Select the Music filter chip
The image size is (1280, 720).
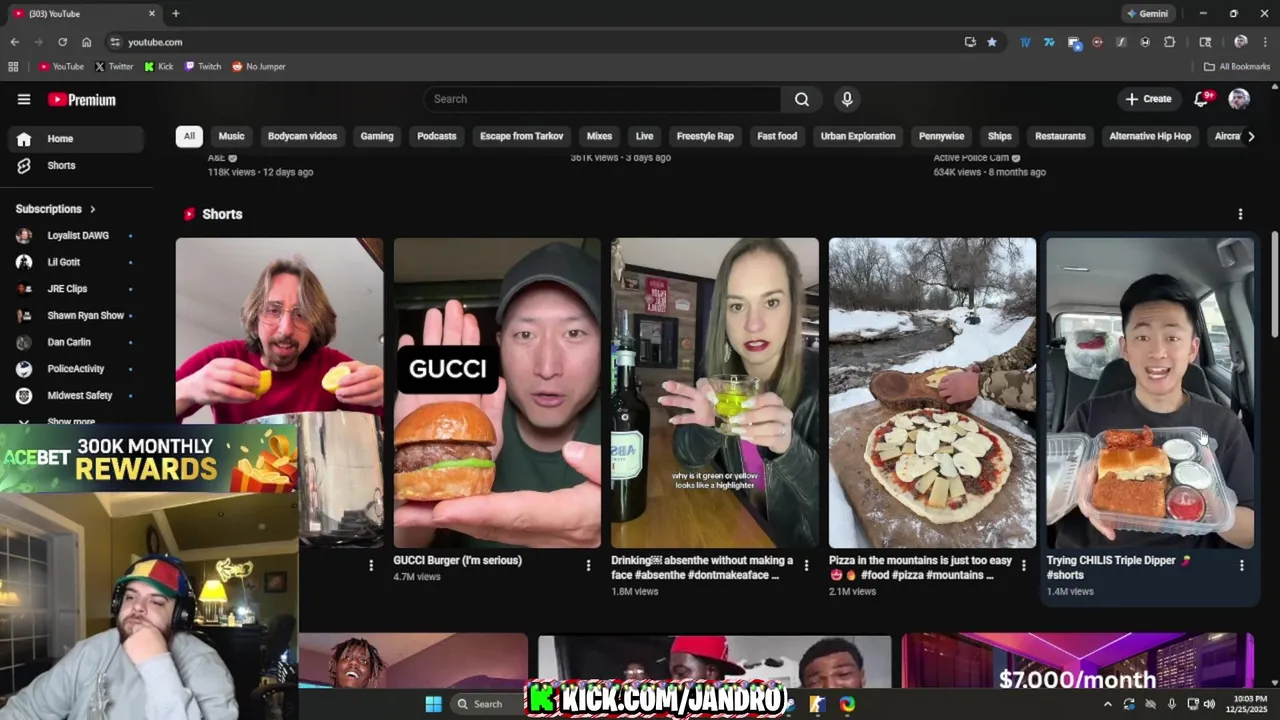231,136
